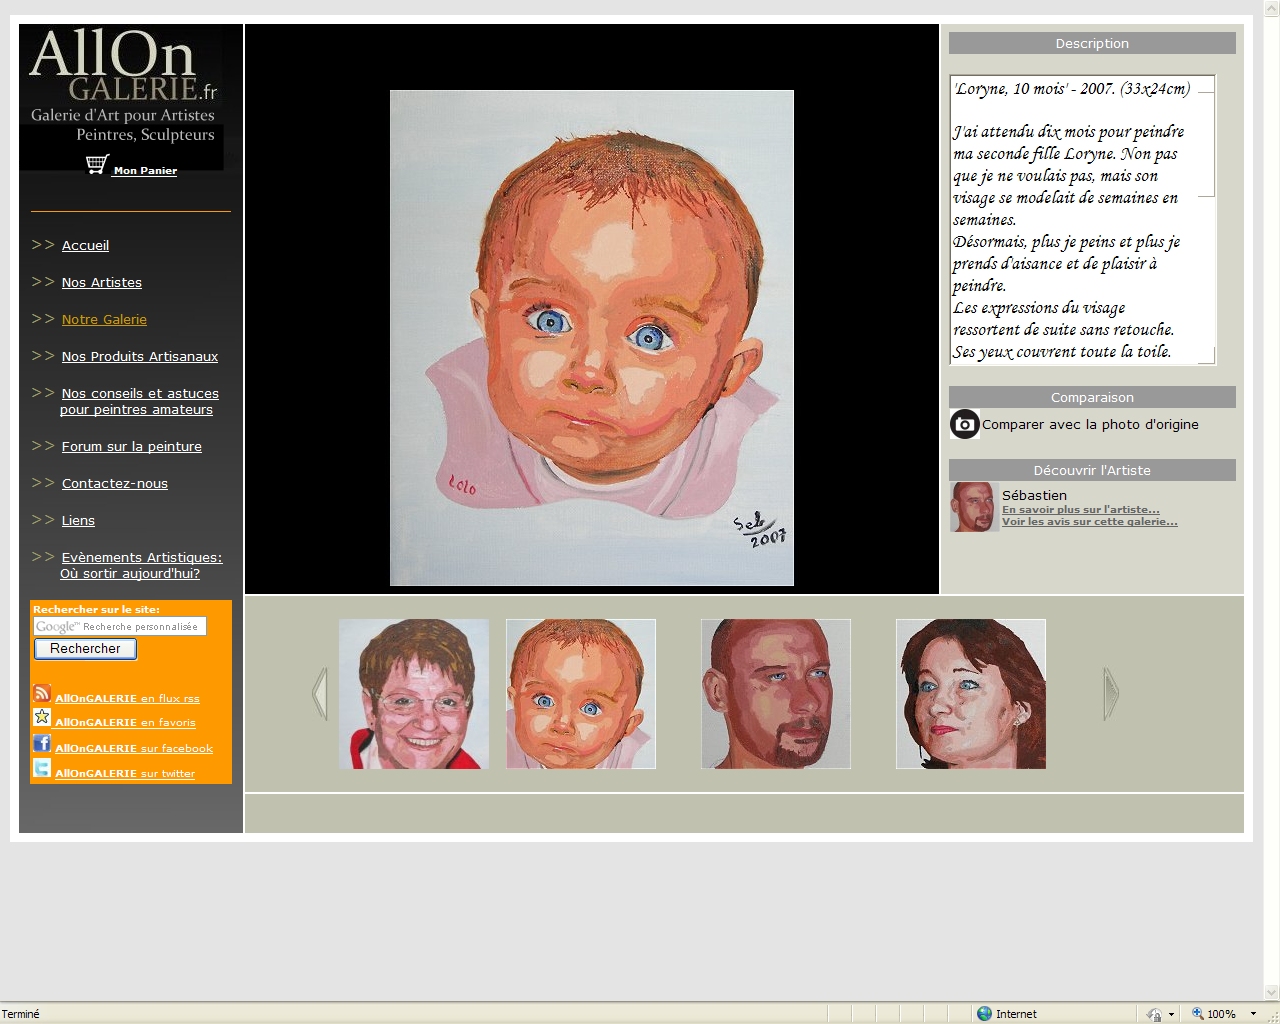This screenshot has width=1280, height=1024.
Task: Click the Facebook icon
Action: (x=42, y=743)
